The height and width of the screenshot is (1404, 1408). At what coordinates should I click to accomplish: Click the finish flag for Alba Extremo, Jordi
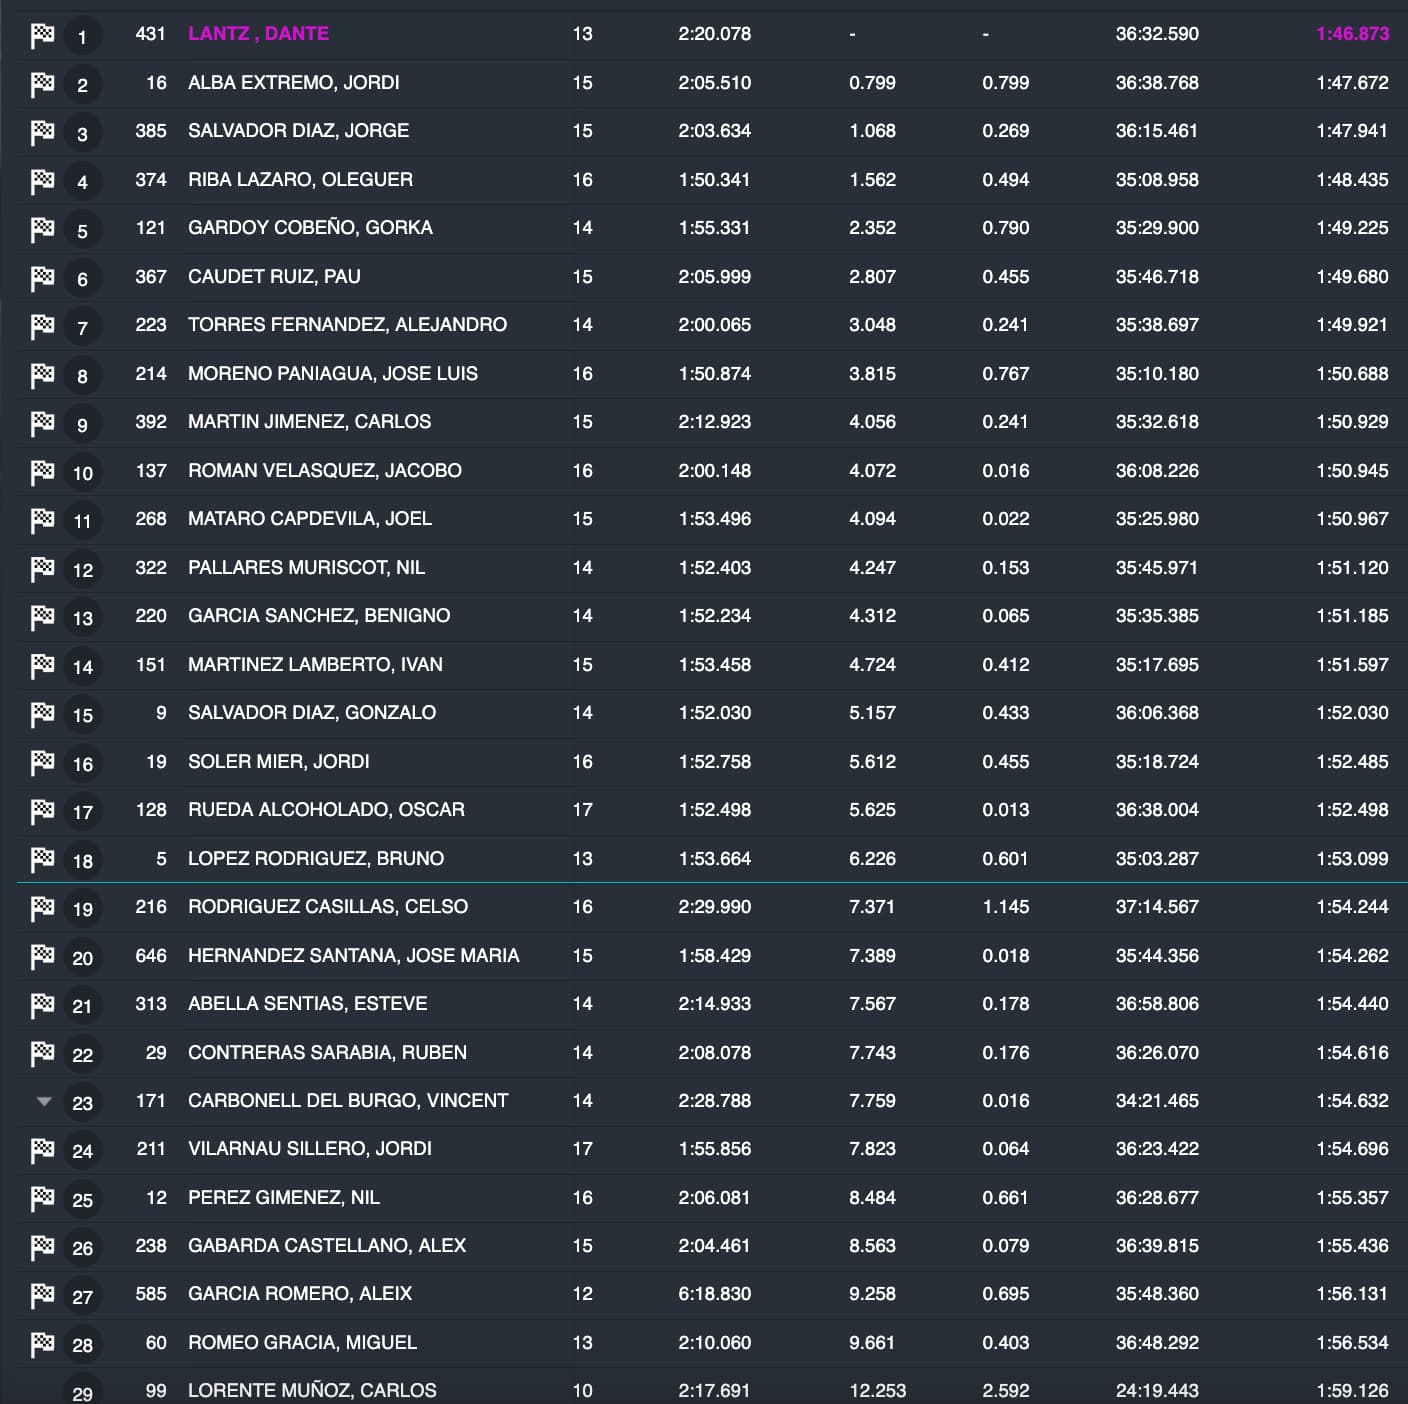[42, 84]
